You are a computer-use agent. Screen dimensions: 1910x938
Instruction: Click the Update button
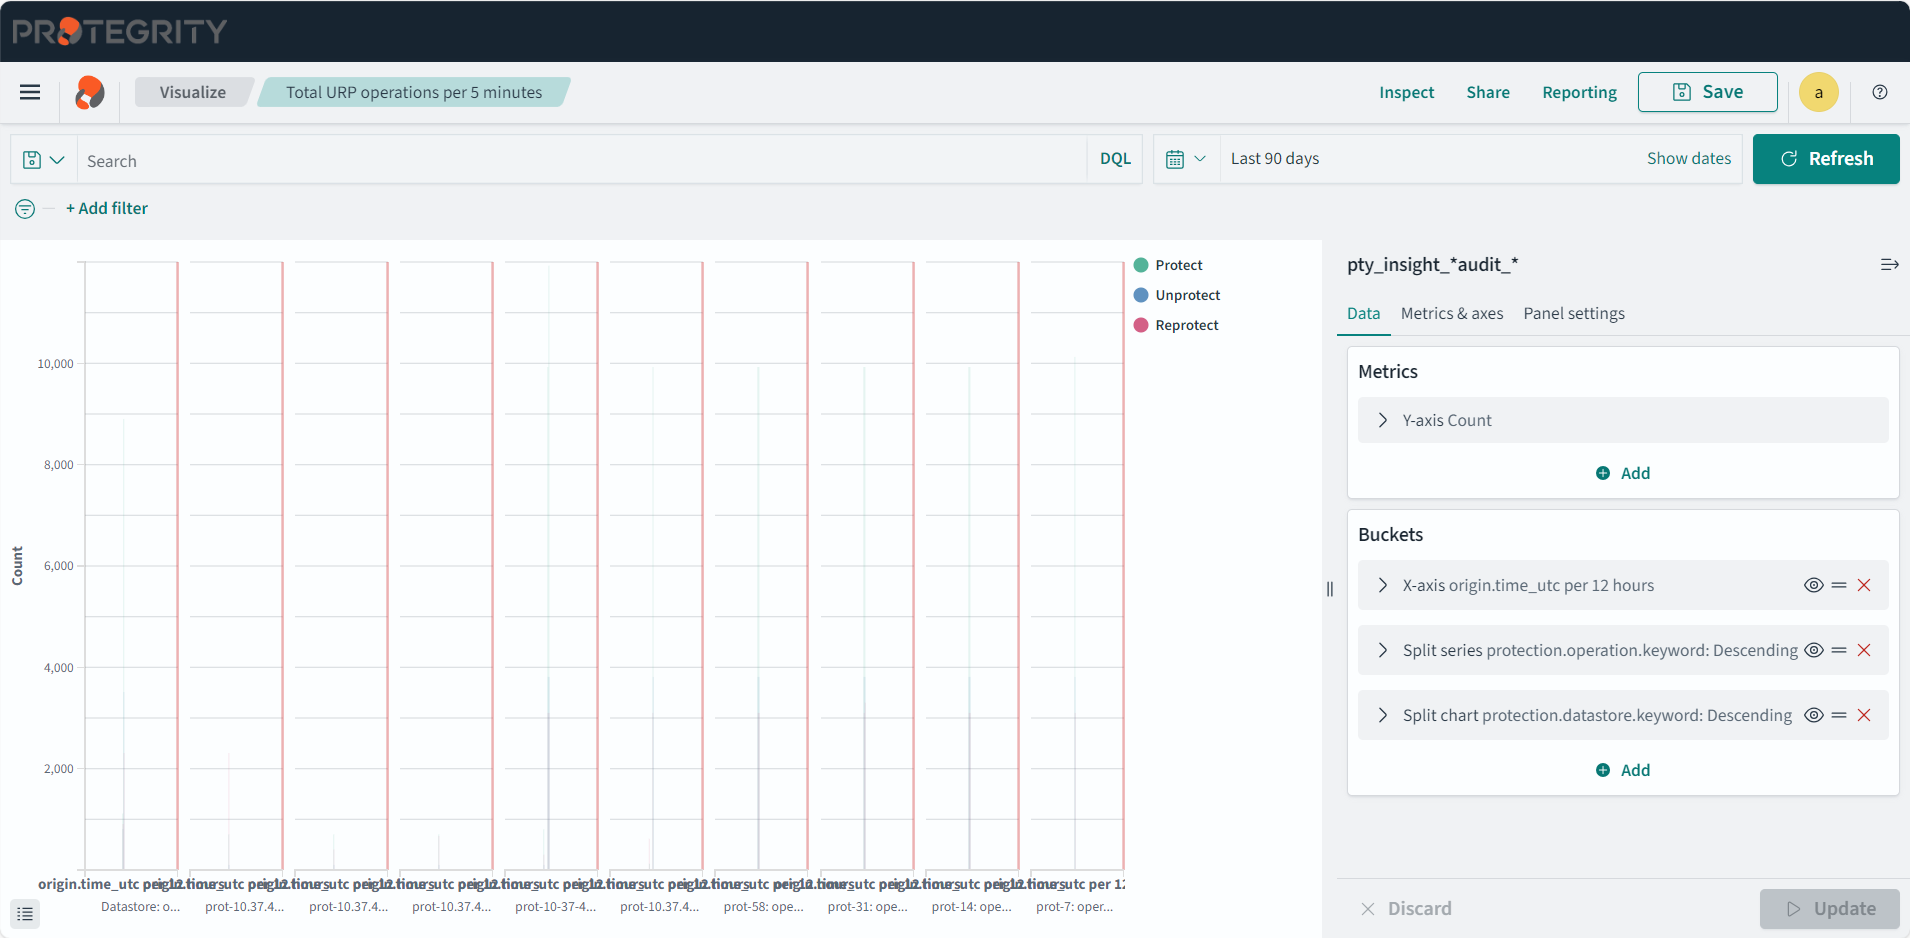1830,908
